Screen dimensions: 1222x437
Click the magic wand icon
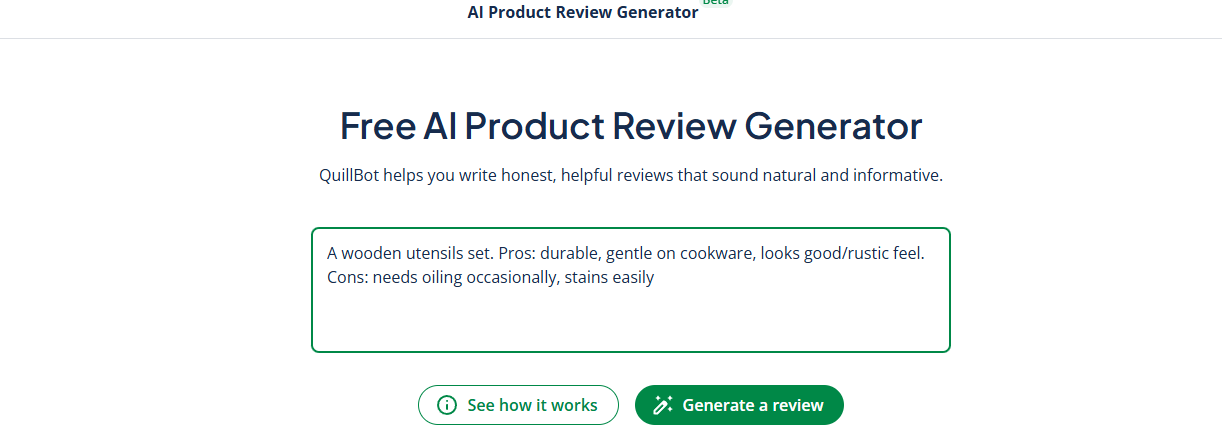click(662, 405)
